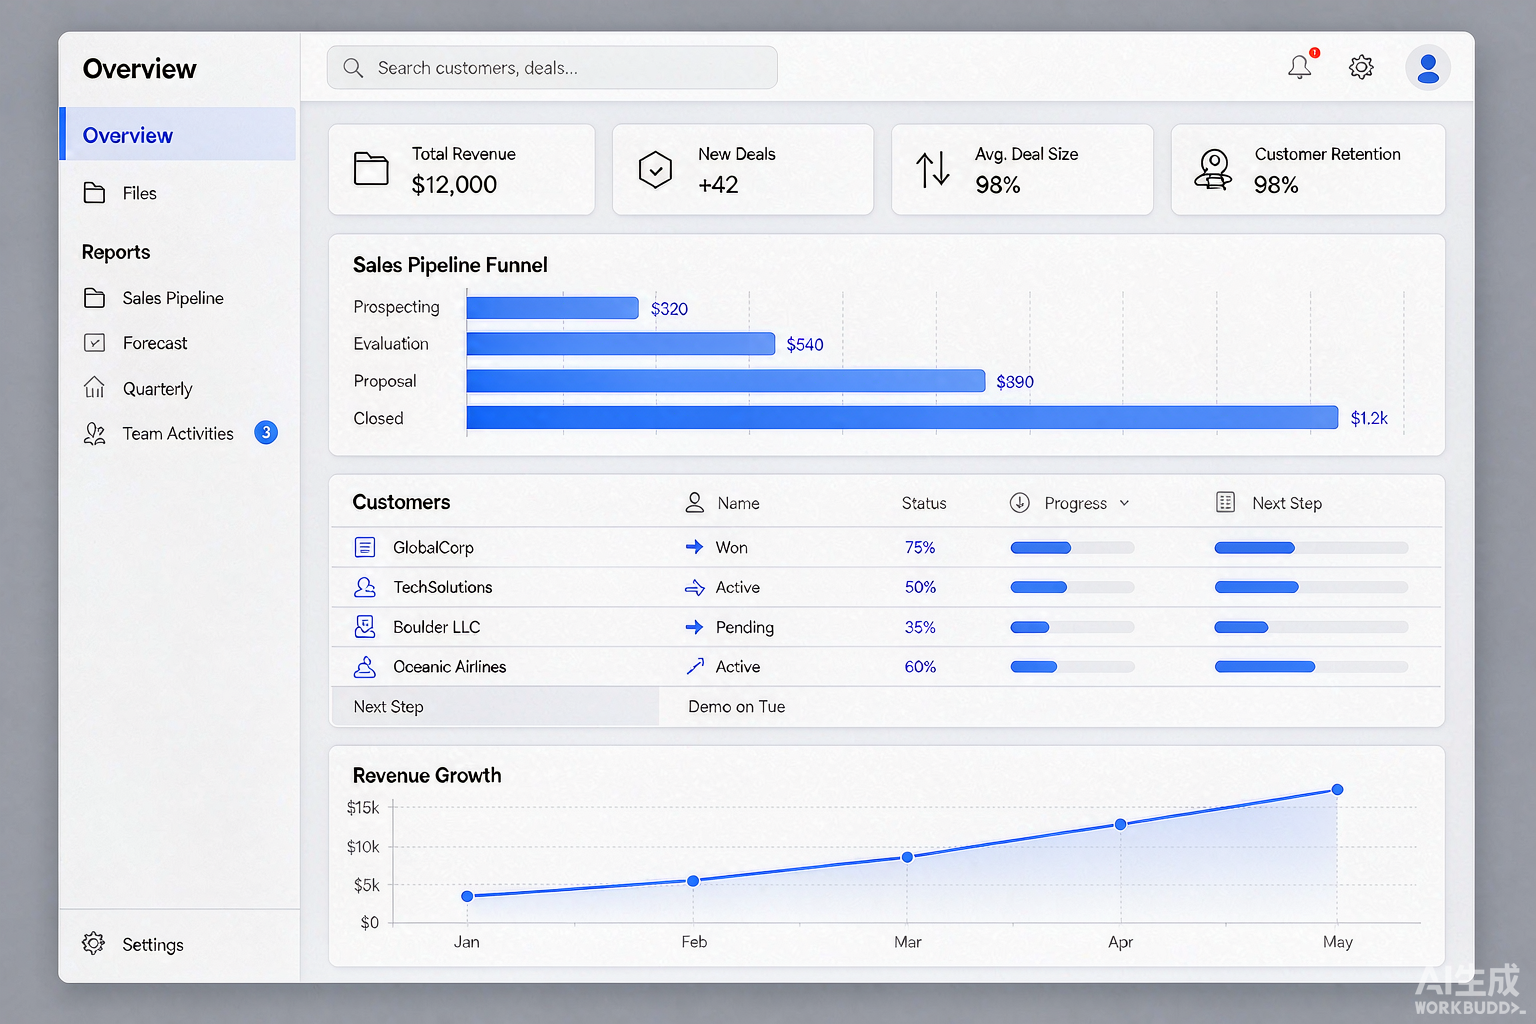1536x1024 pixels.
Task: Click the Status column header
Action: click(x=924, y=503)
